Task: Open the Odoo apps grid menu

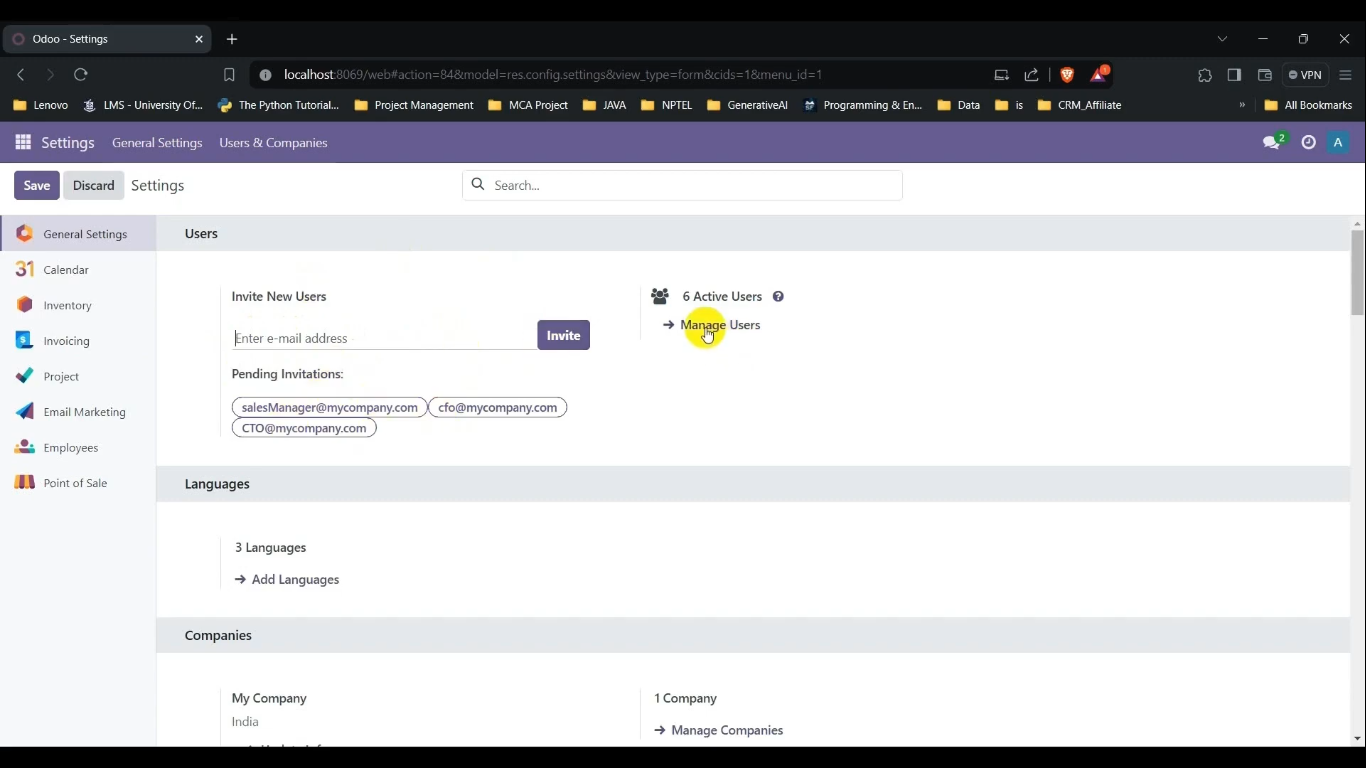Action: [x=23, y=143]
